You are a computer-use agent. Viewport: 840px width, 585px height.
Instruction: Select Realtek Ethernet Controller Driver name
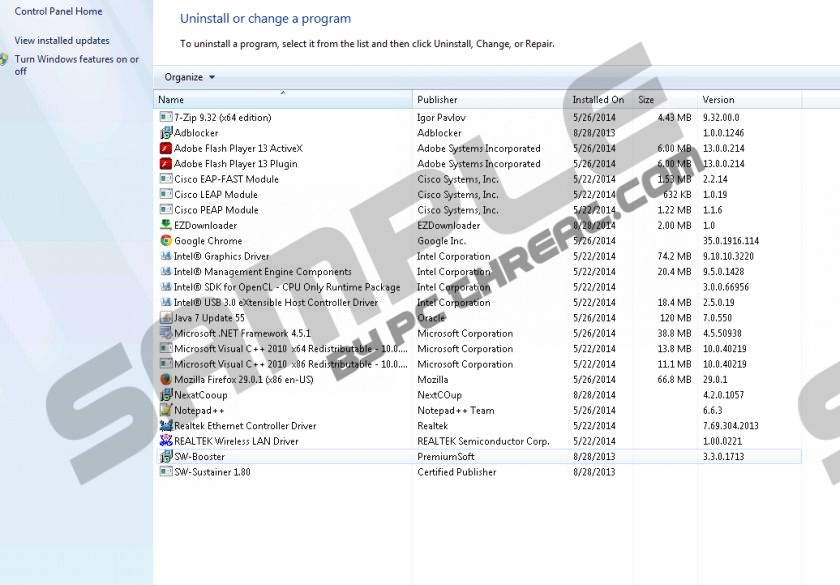(245, 426)
